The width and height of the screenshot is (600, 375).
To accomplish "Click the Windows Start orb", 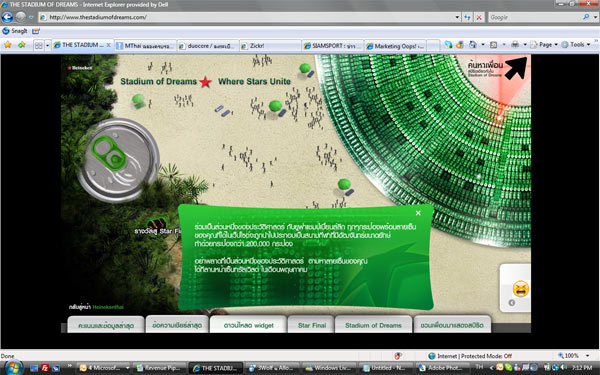I will point(14,368).
